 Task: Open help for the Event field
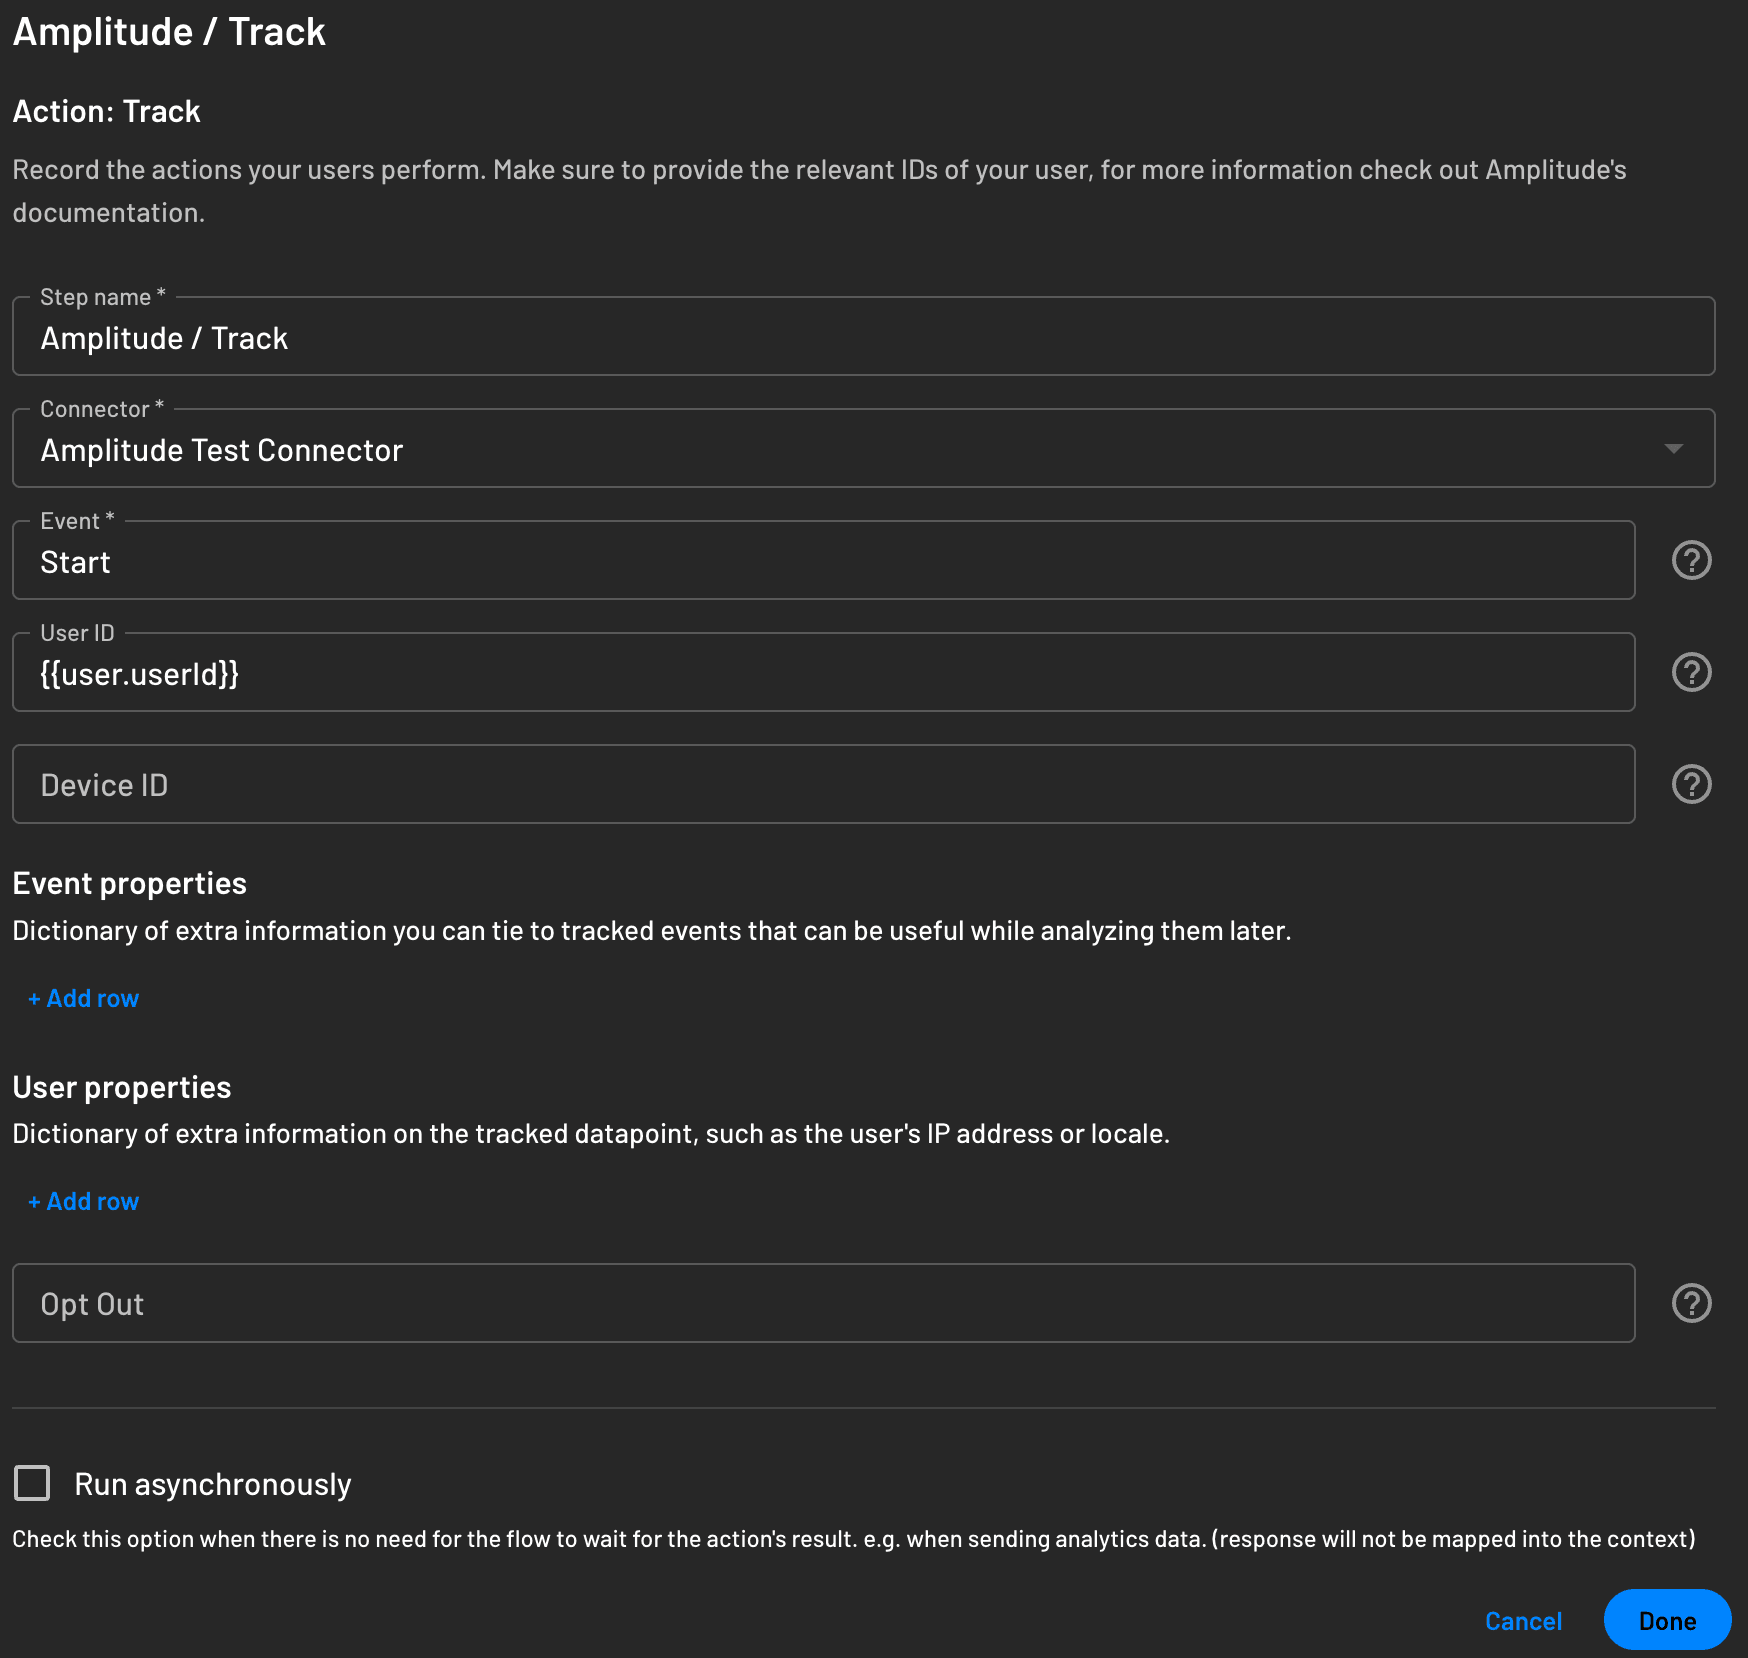coord(1691,561)
